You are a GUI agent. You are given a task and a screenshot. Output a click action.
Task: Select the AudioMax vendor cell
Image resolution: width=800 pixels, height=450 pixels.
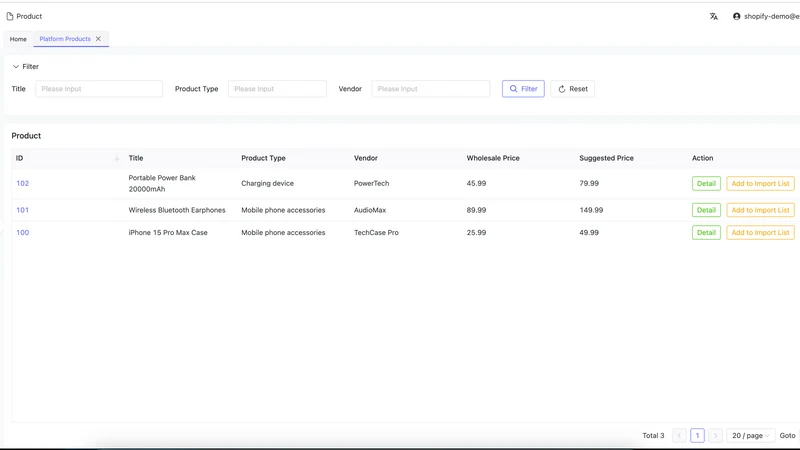pos(370,210)
